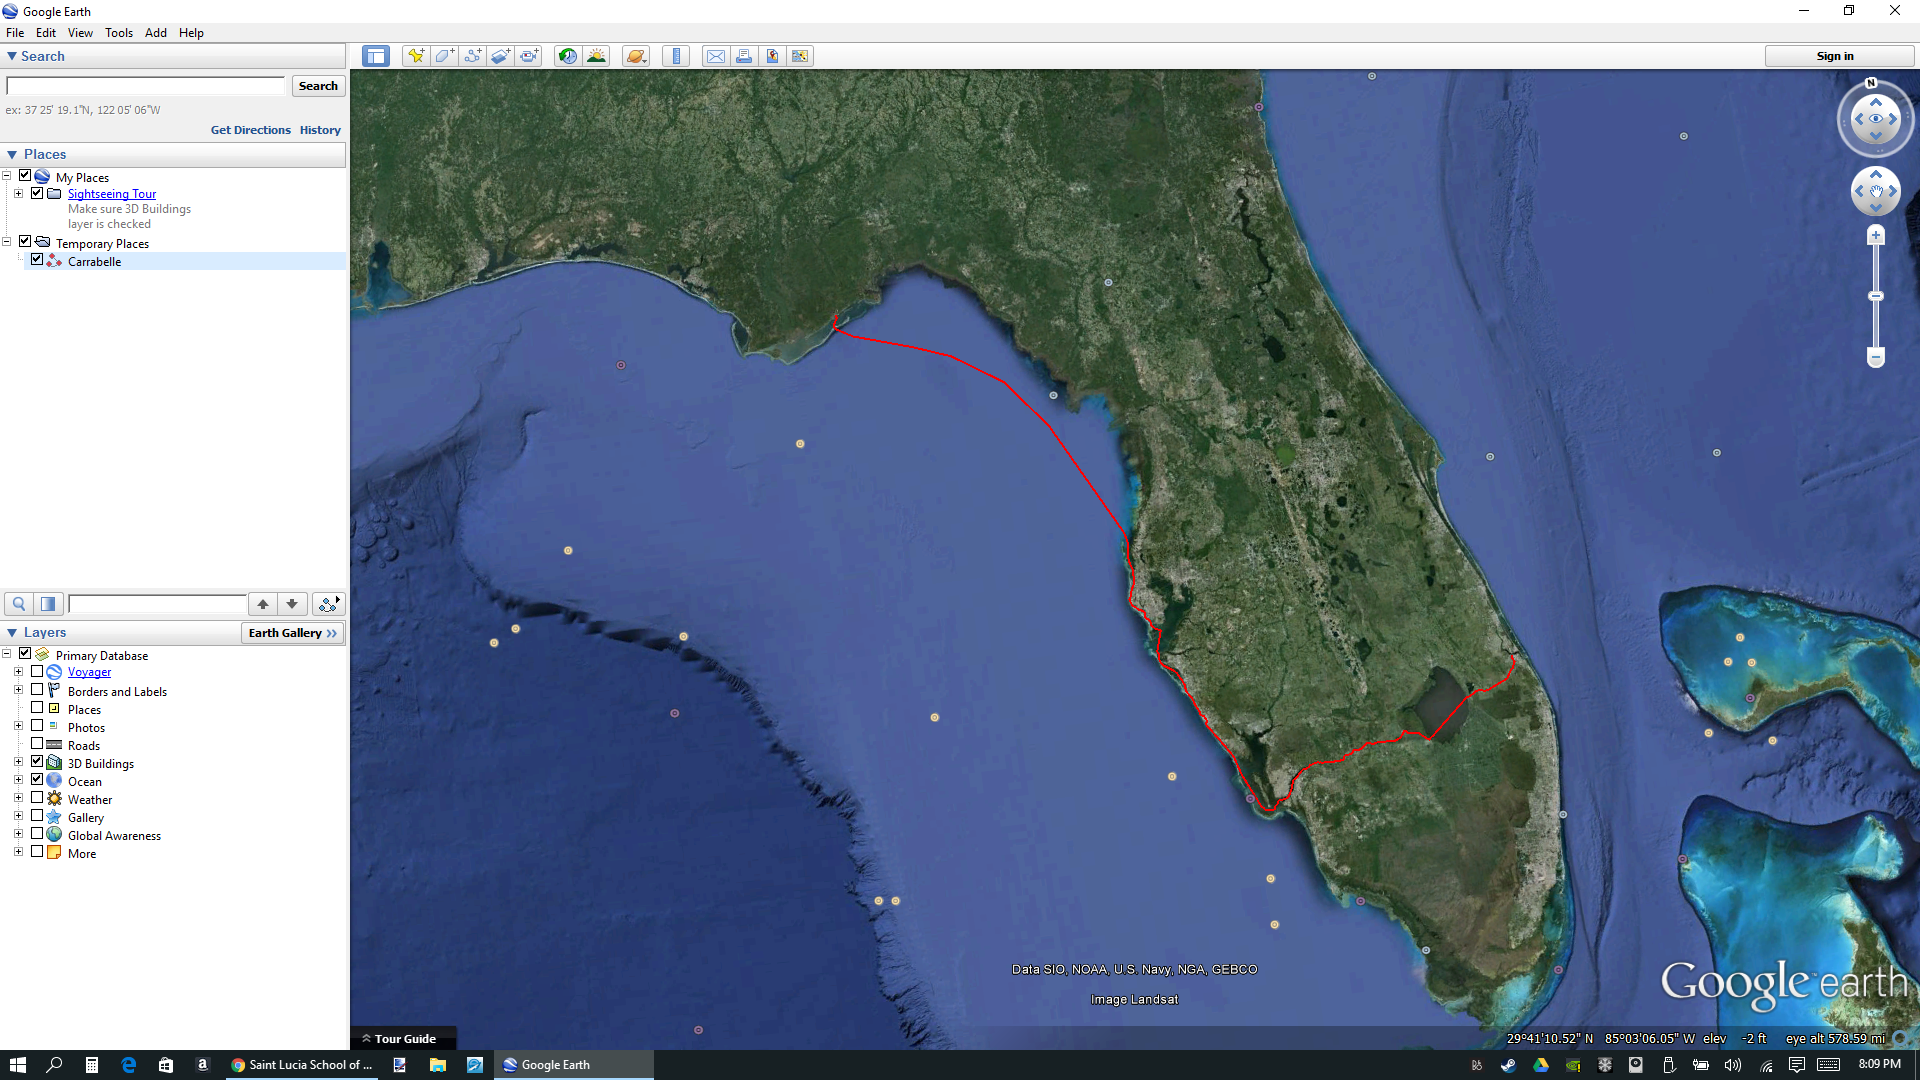View this location in Google Maps
The height and width of the screenshot is (1080, 1920).
click(x=800, y=56)
